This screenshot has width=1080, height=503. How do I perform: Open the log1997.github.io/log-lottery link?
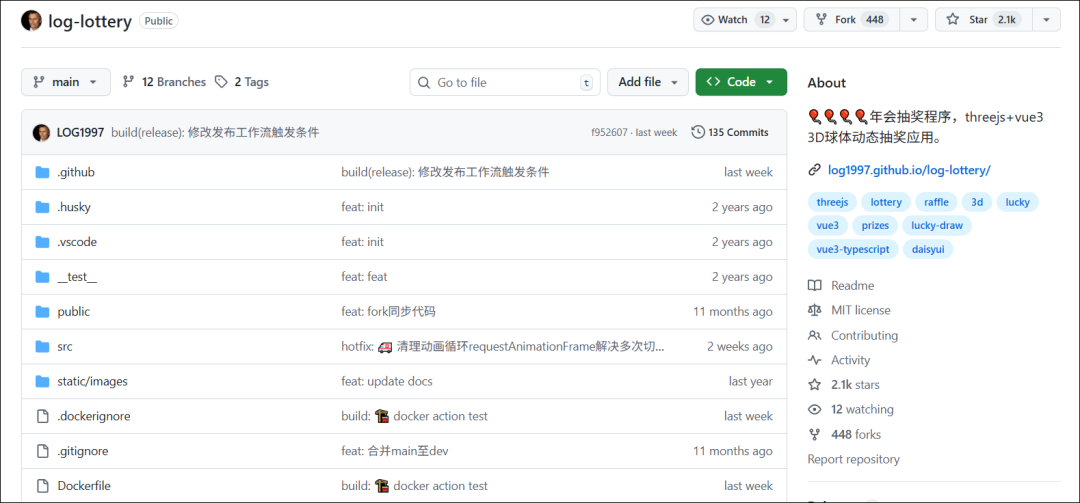909,170
